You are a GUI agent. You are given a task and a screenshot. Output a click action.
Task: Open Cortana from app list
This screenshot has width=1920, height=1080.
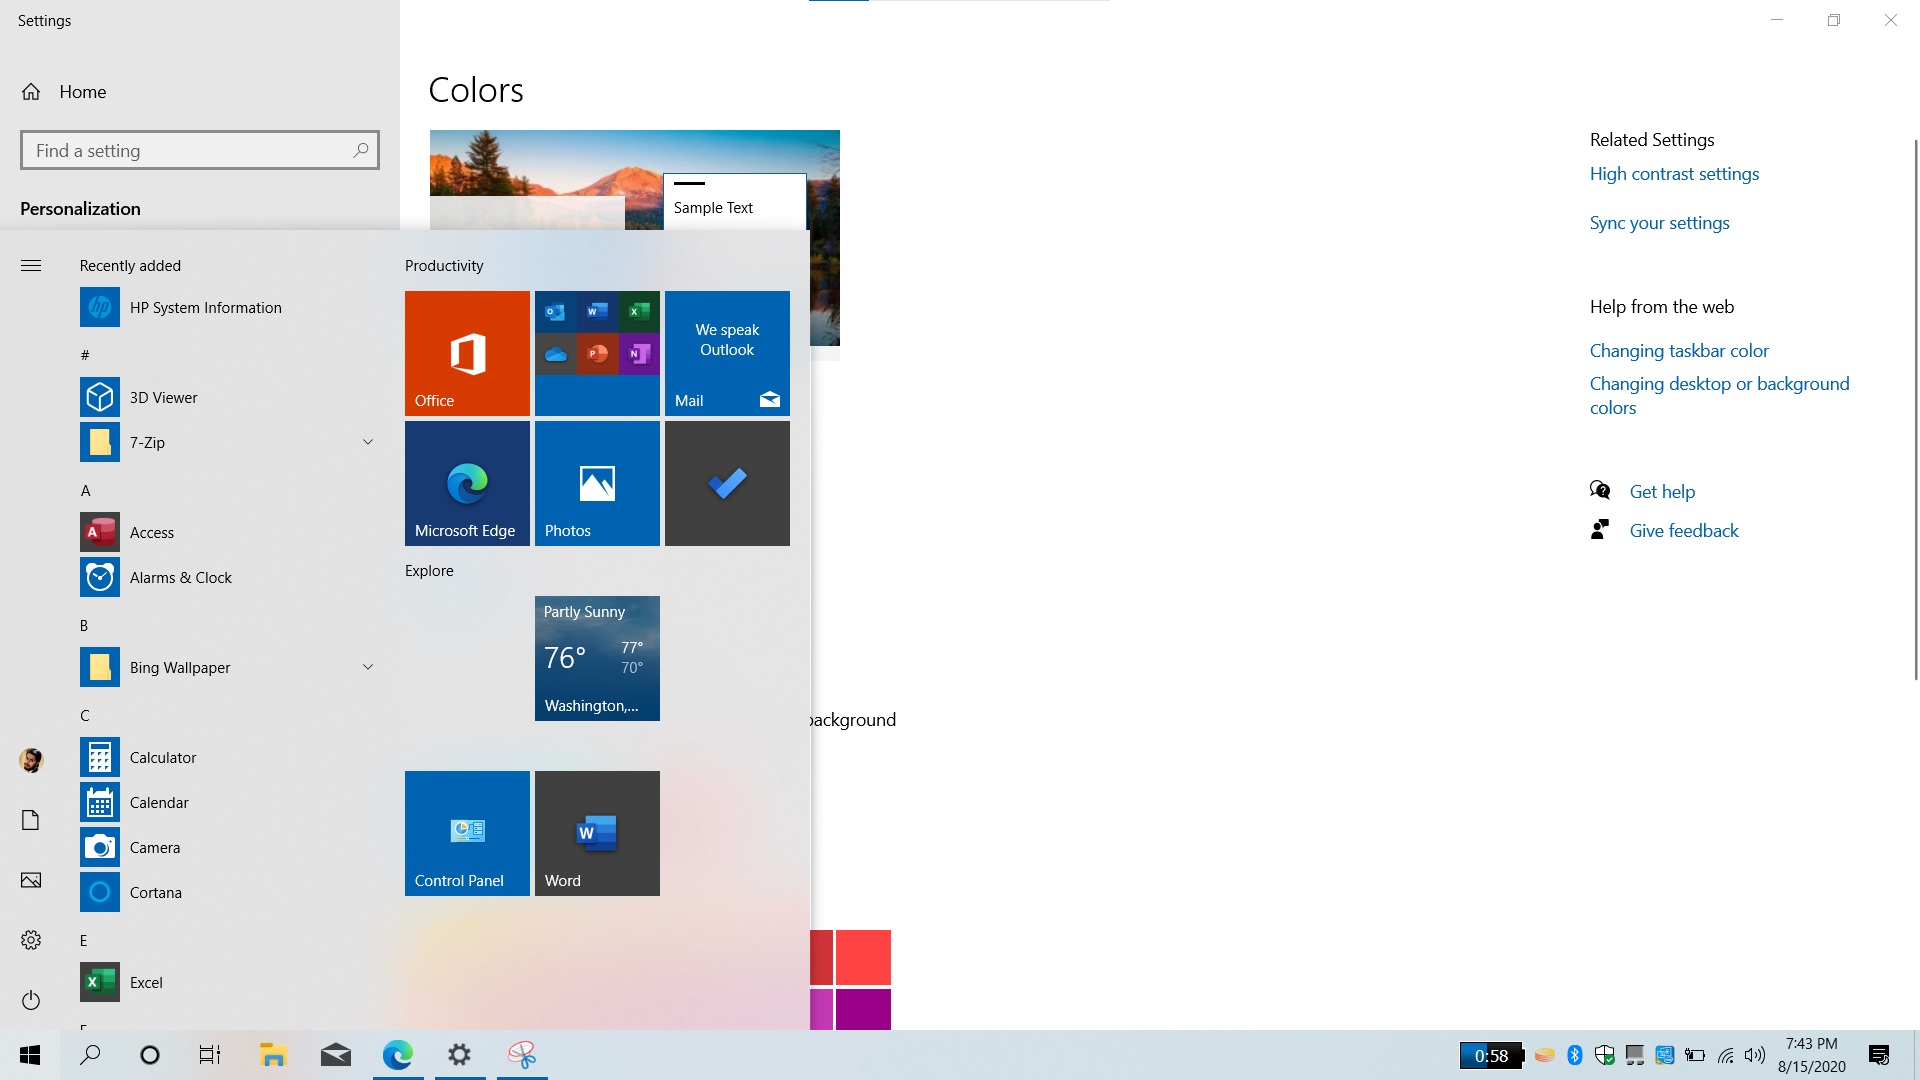(230, 893)
